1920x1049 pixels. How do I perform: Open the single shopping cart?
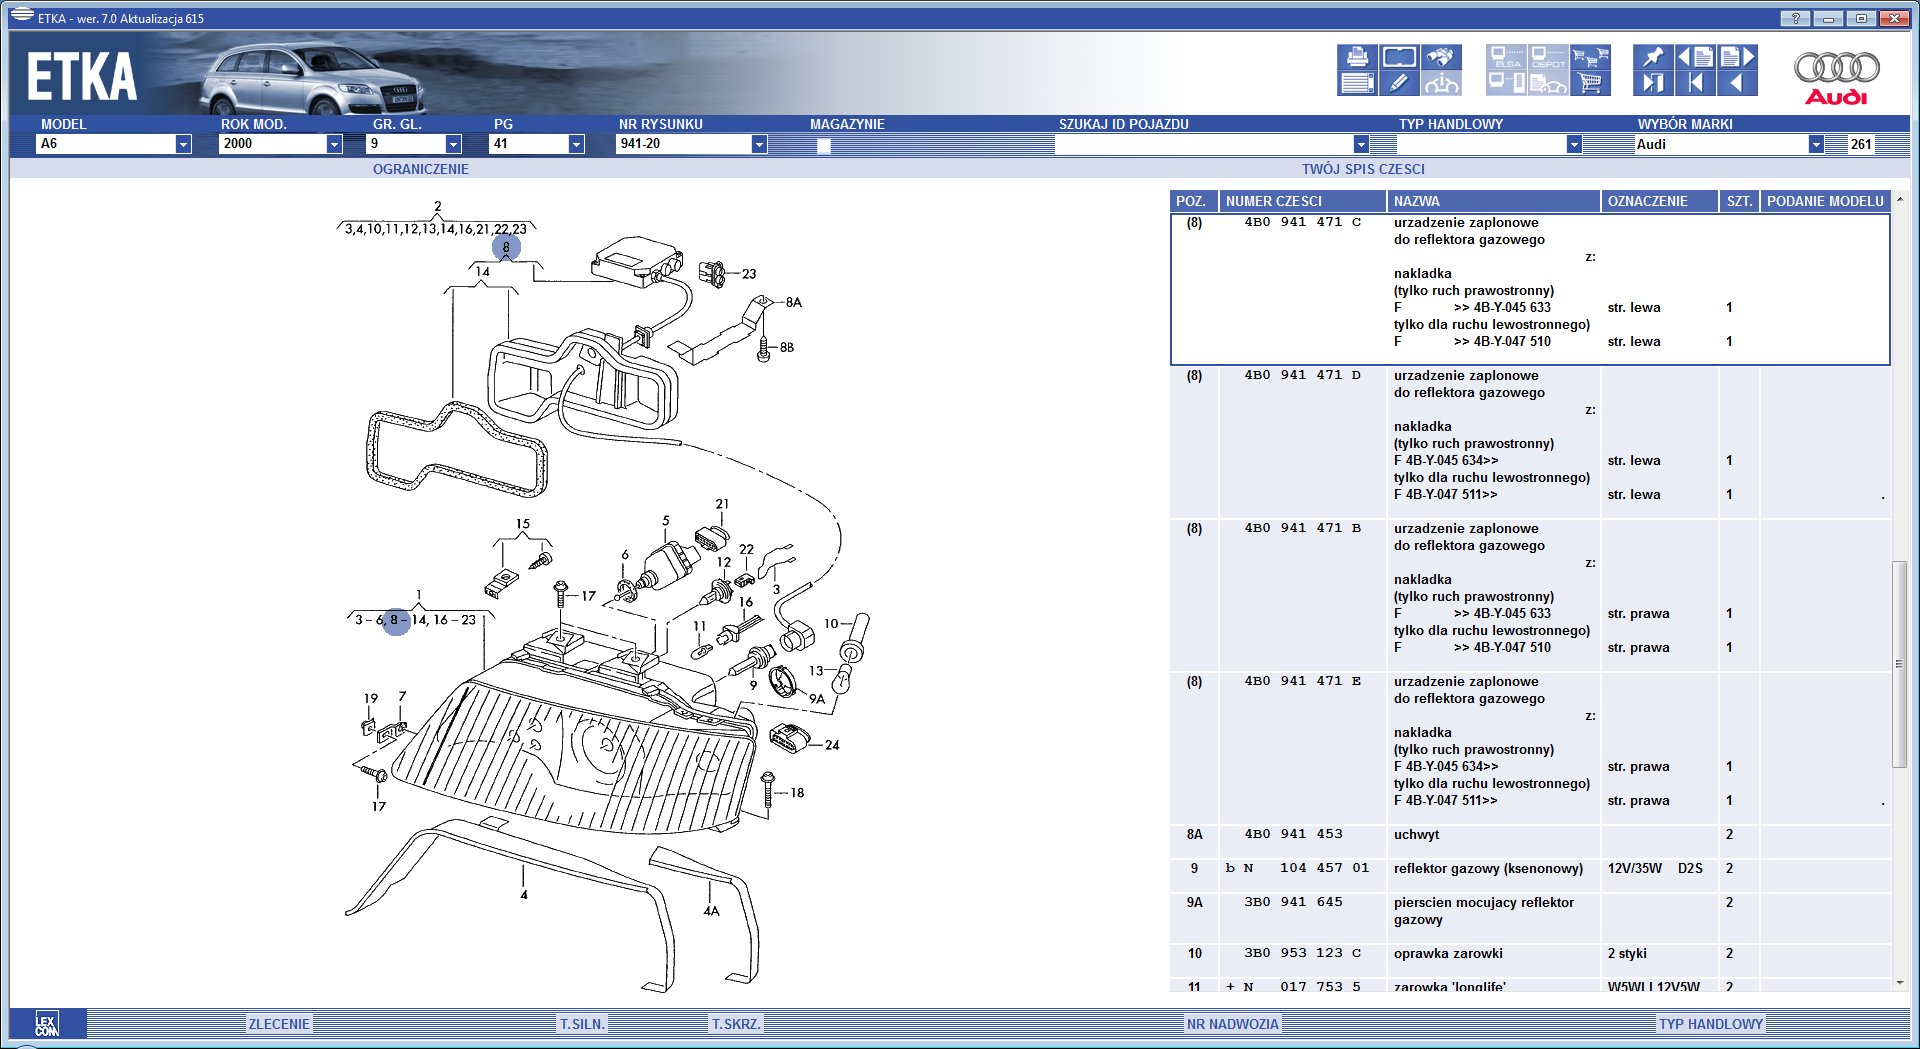[1590, 83]
